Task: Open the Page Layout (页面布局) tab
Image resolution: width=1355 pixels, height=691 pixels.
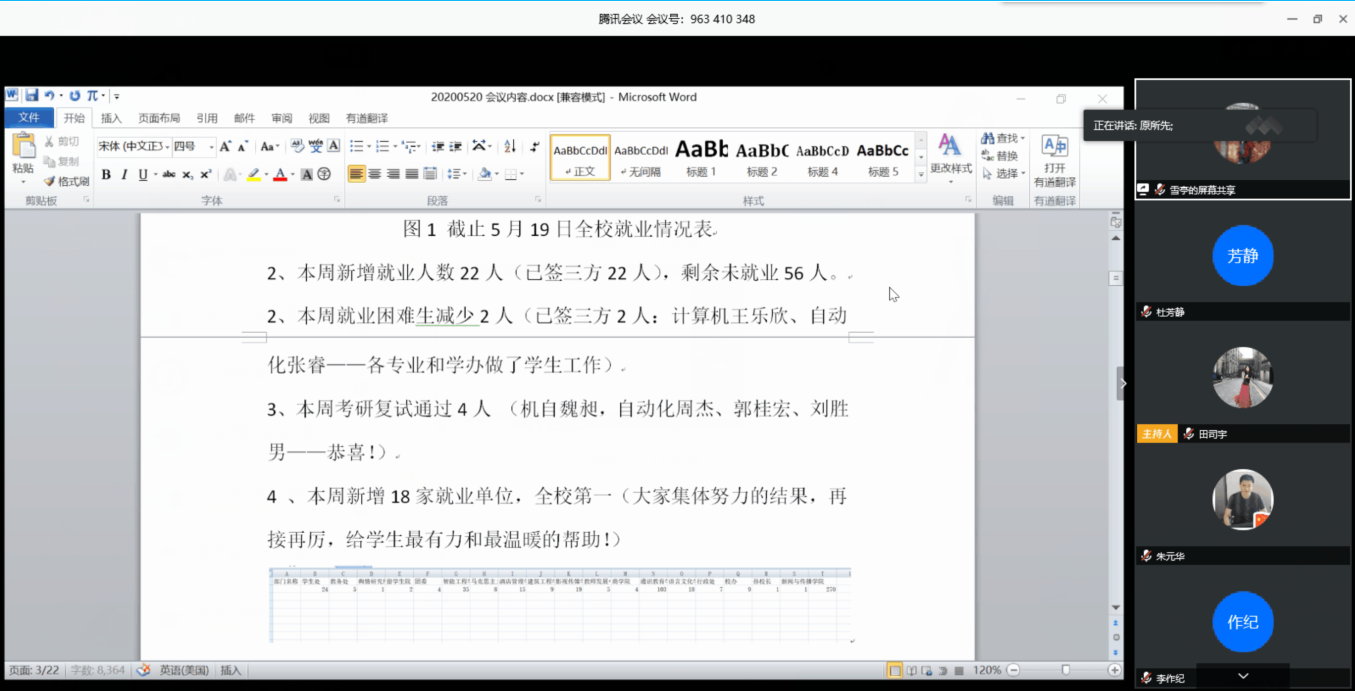Action: [x=159, y=118]
